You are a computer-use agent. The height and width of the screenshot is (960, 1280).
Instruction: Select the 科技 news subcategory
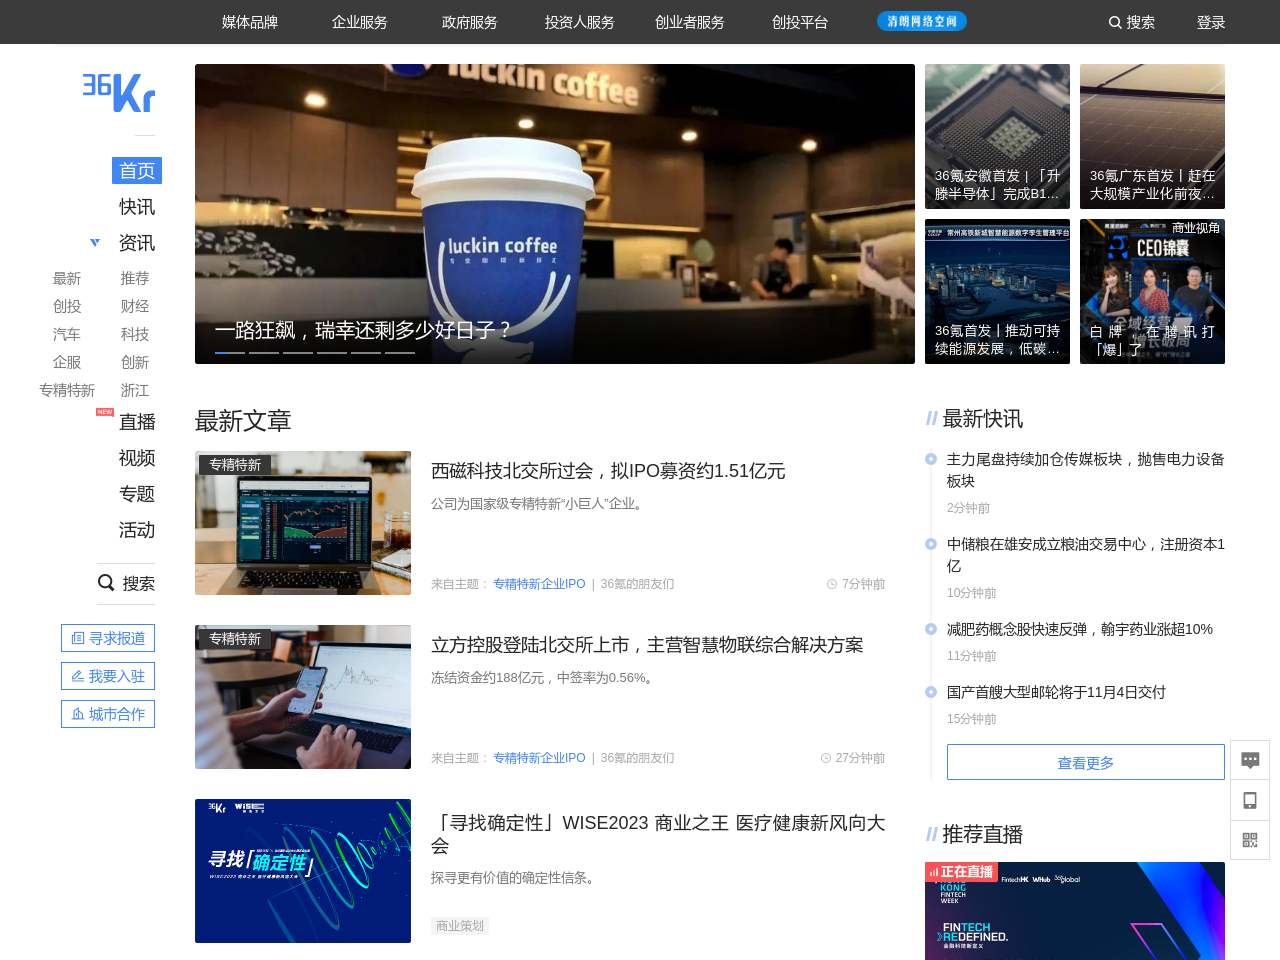click(x=135, y=334)
